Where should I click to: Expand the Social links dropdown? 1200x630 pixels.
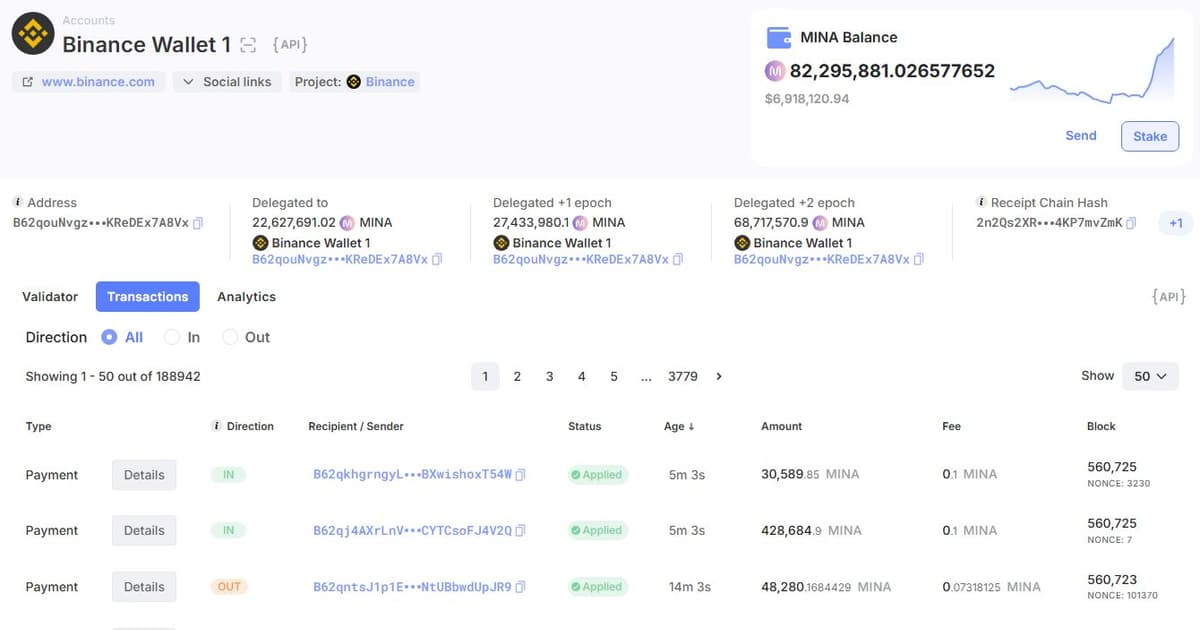coord(227,82)
